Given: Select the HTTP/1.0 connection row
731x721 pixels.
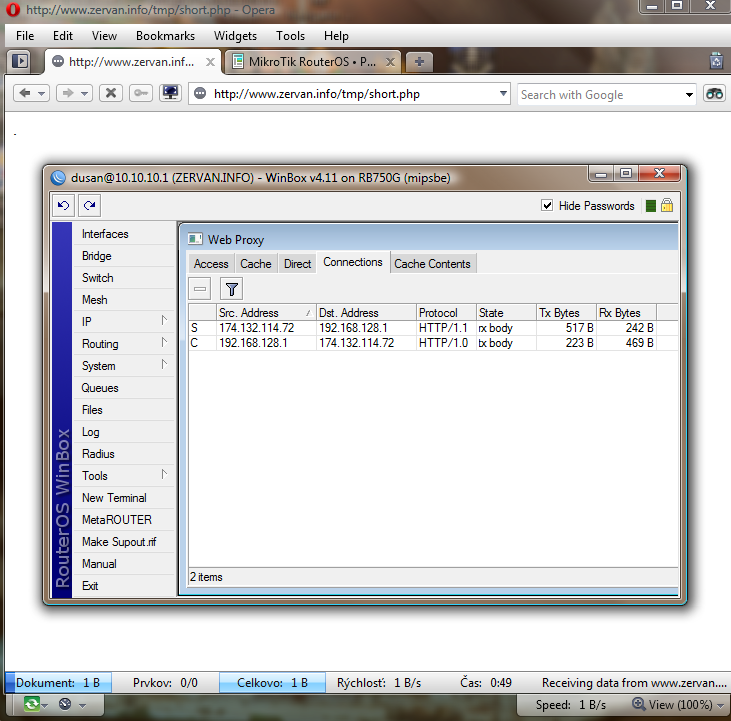Looking at the screenshot, I should click(433, 343).
